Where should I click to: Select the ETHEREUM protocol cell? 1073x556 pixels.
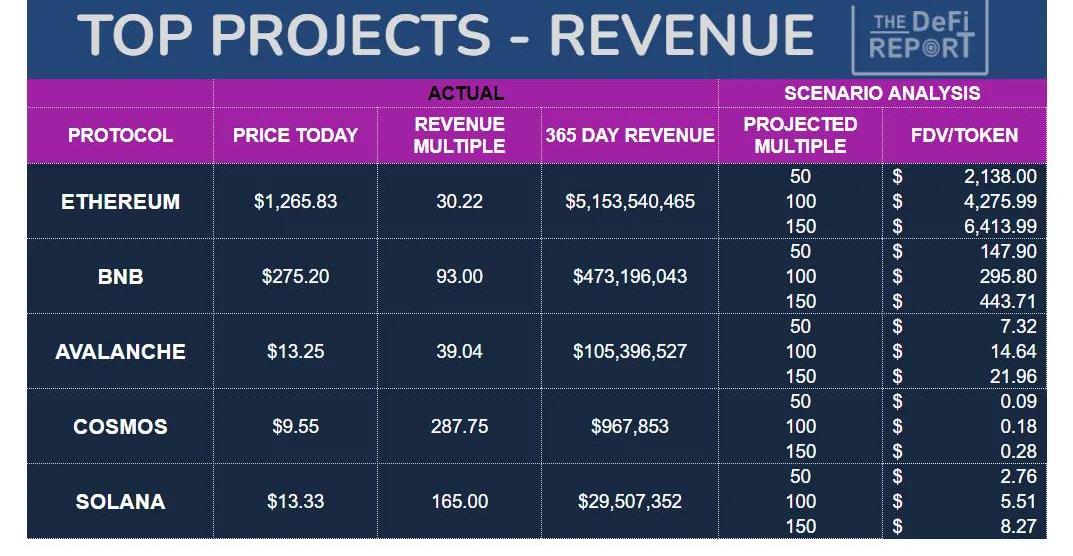coord(120,201)
